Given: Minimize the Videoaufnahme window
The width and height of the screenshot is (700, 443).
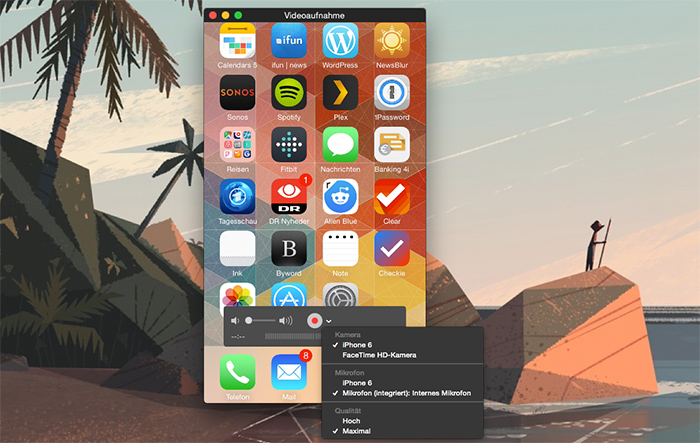Looking at the screenshot, I should click(x=225, y=15).
